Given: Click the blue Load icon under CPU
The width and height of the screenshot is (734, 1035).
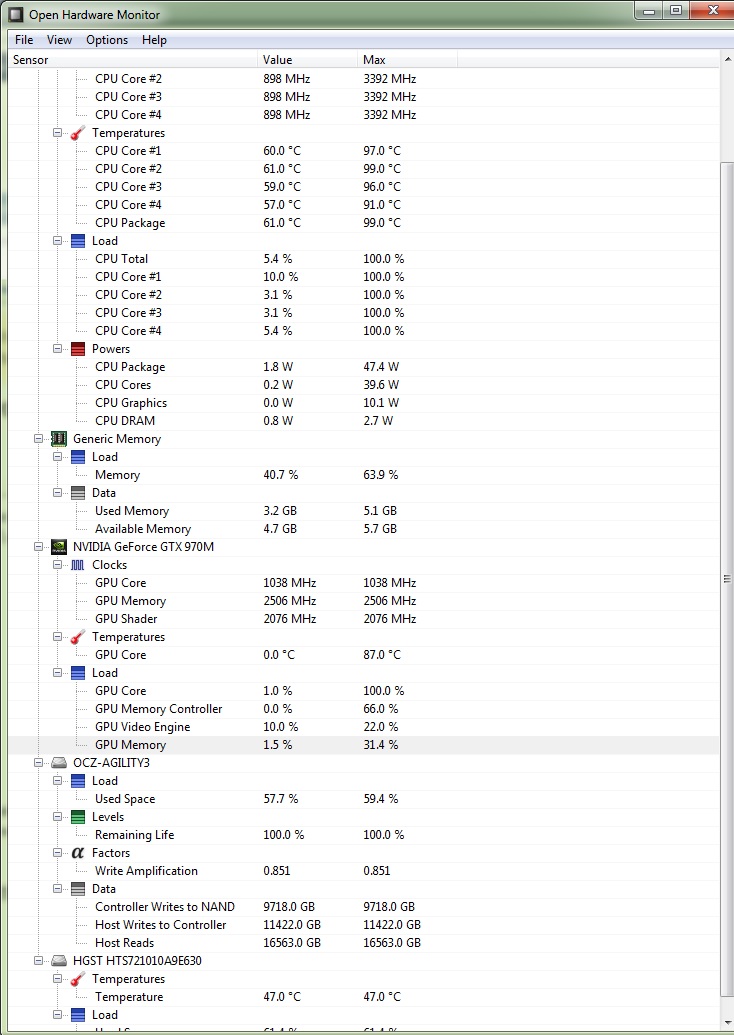Looking at the screenshot, I should click(78, 241).
